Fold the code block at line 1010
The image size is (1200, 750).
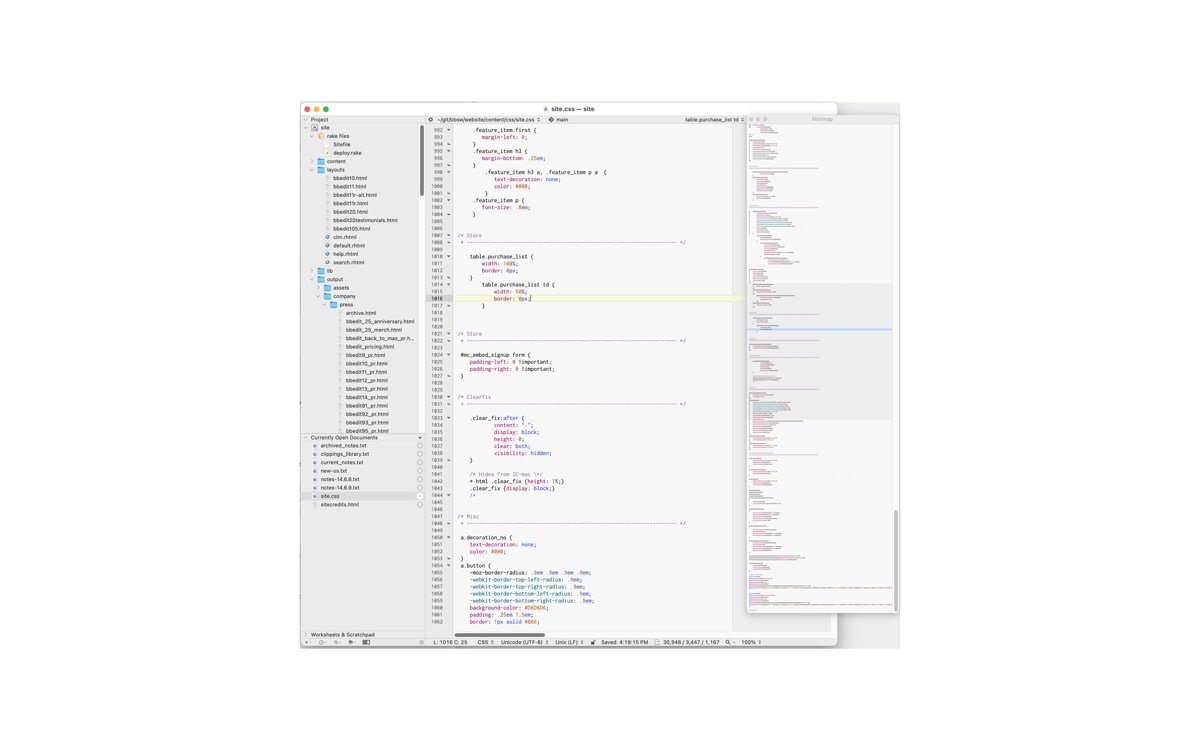point(448,256)
